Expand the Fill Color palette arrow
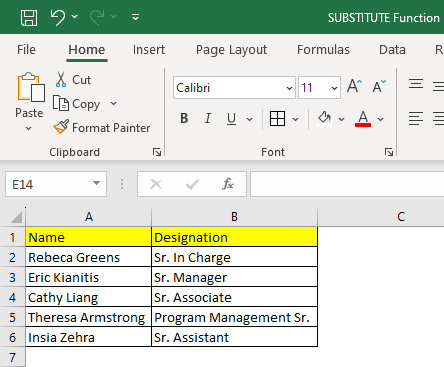Image resolution: width=444 pixels, height=367 pixels. coord(341,119)
